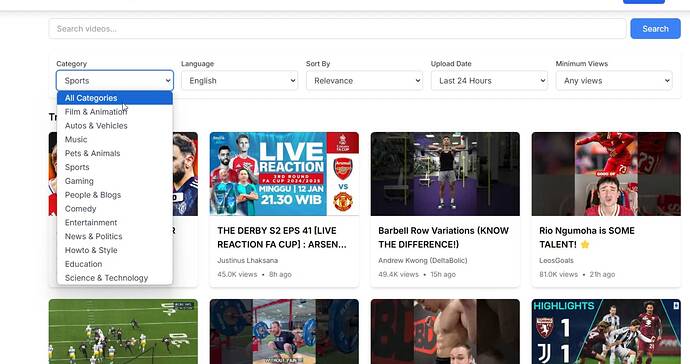690x364 pixels.
Task: Open the Category dropdown showing Sports
Action: point(115,81)
